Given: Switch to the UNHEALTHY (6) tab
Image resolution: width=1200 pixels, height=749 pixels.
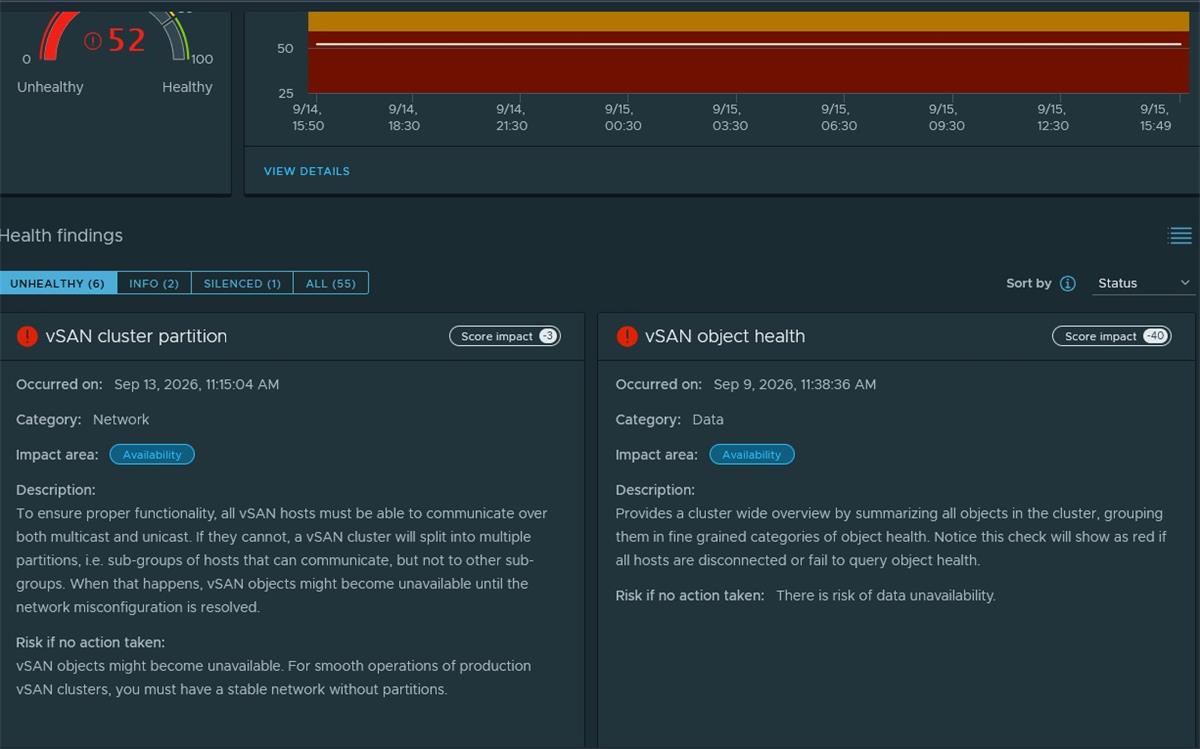Looking at the screenshot, I should (58, 283).
